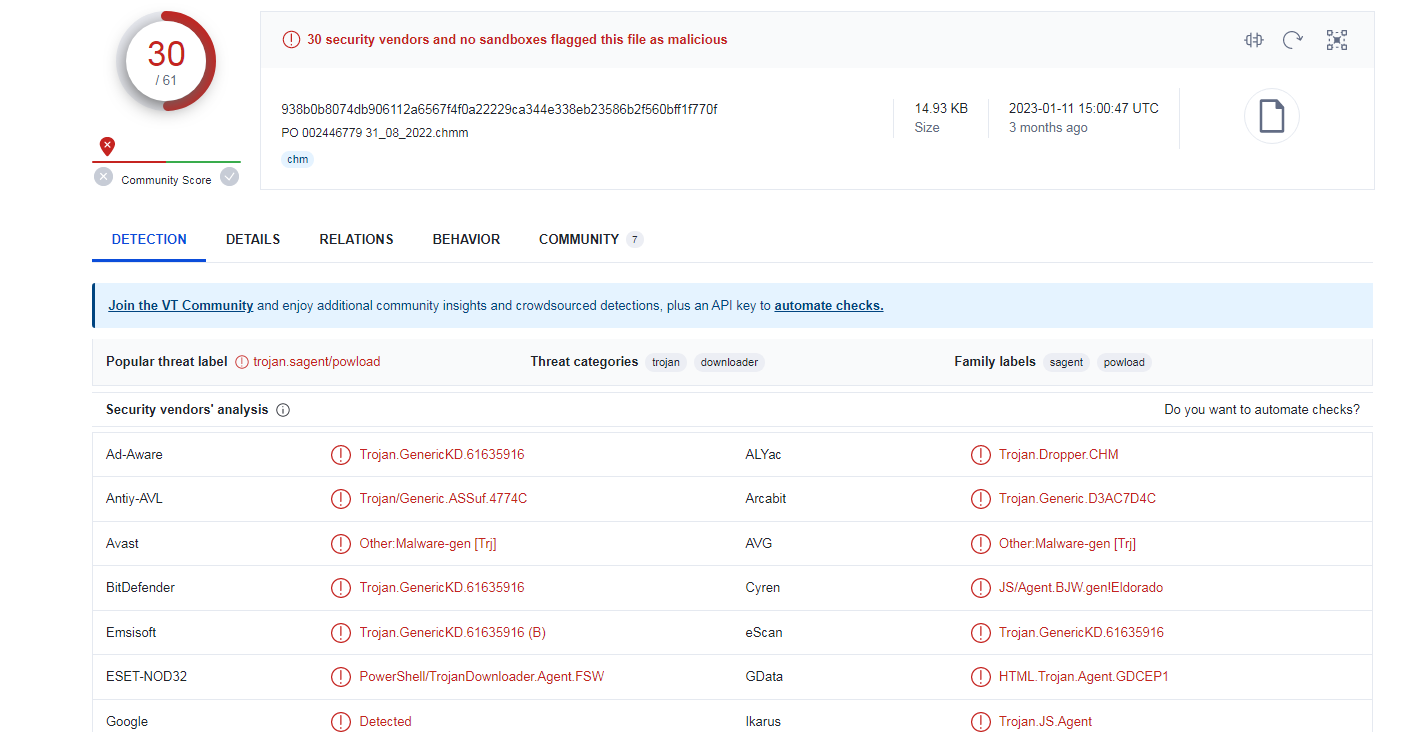Screen dimensions: 1415x732
Task: Click the Join the VT Community link
Action: coord(181,306)
